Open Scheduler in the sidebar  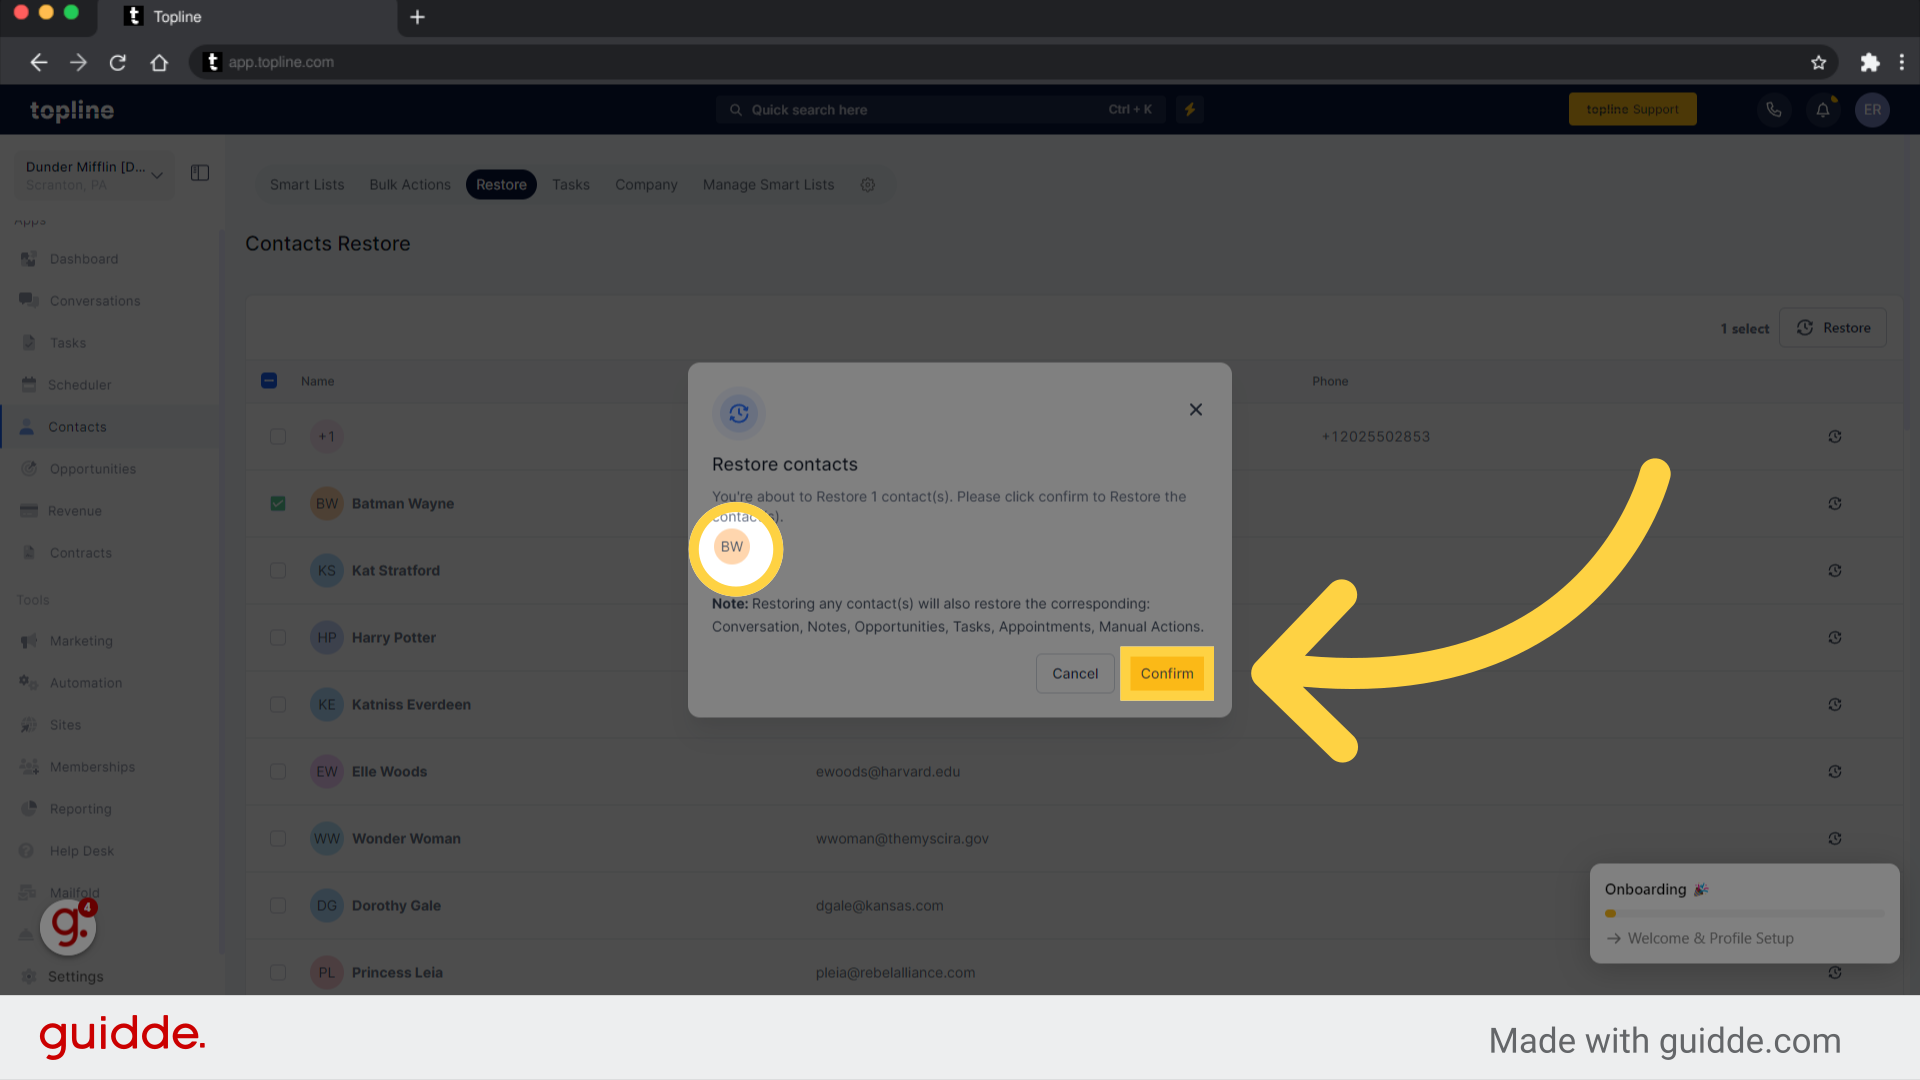click(79, 385)
